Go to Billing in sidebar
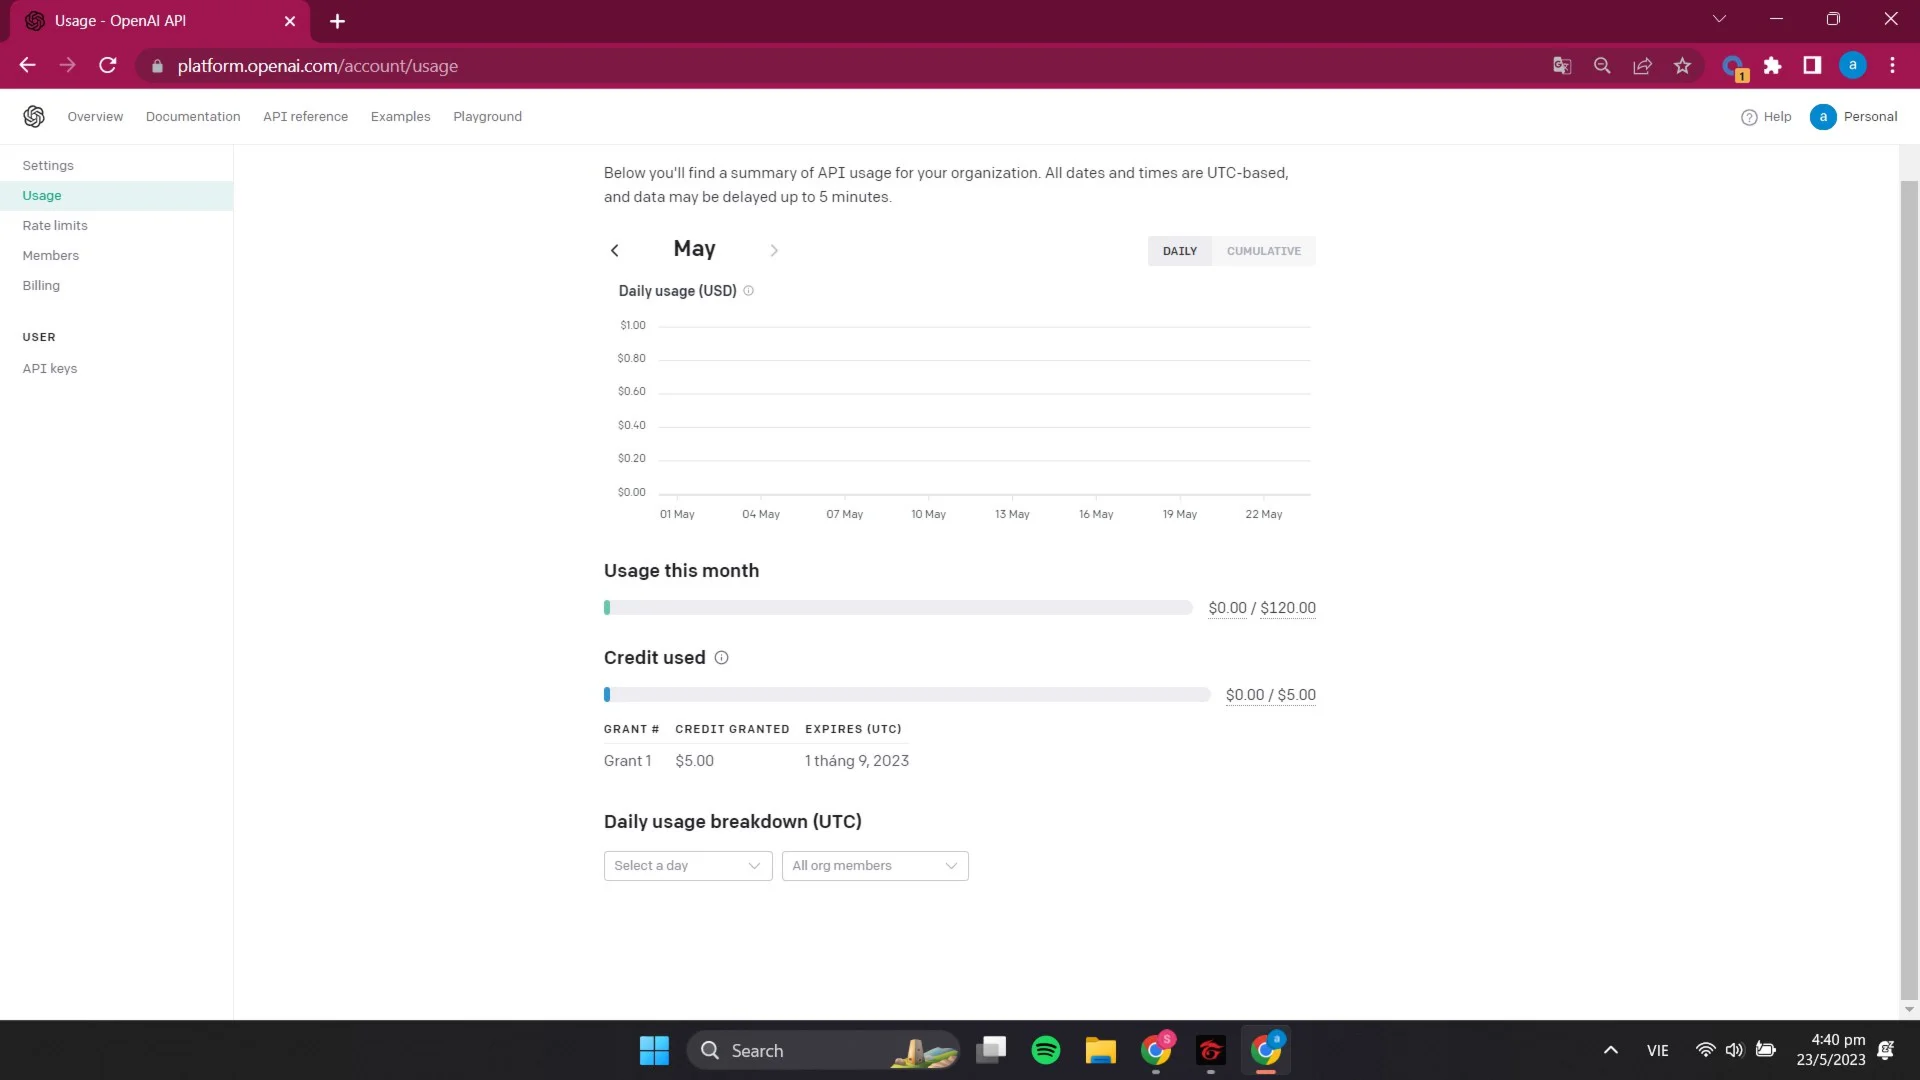The height and width of the screenshot is (1080, 1920). point(41,286)
